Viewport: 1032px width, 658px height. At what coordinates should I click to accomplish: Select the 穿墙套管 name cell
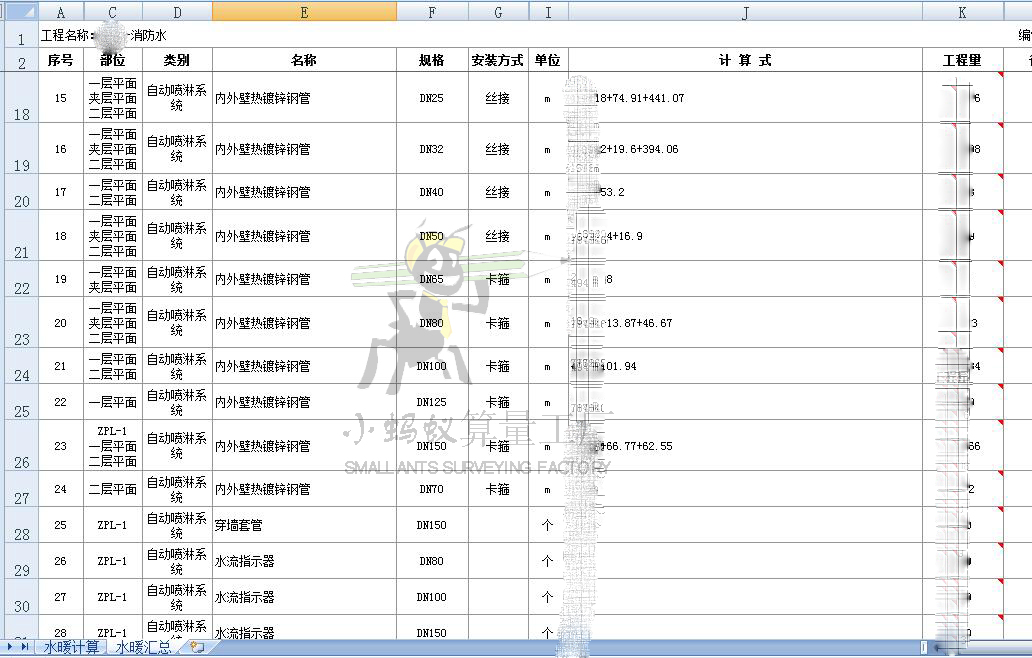click(304, 525)
